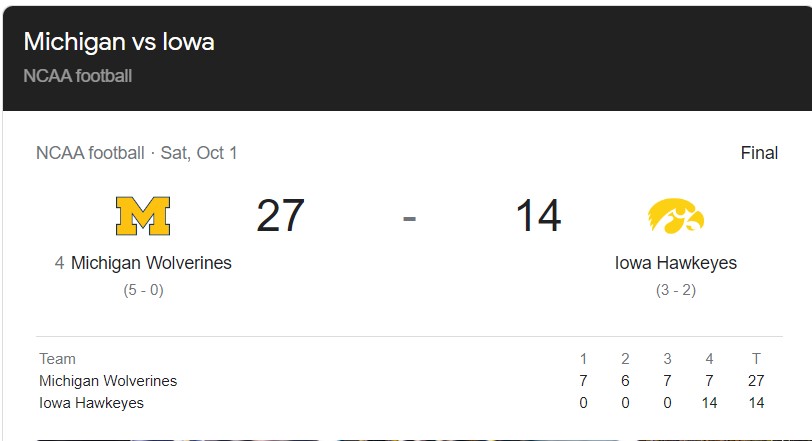Select Michigan Wolverines row in score table
The height and width of the screenshot is (441, 812).
[x=108, y=381]
